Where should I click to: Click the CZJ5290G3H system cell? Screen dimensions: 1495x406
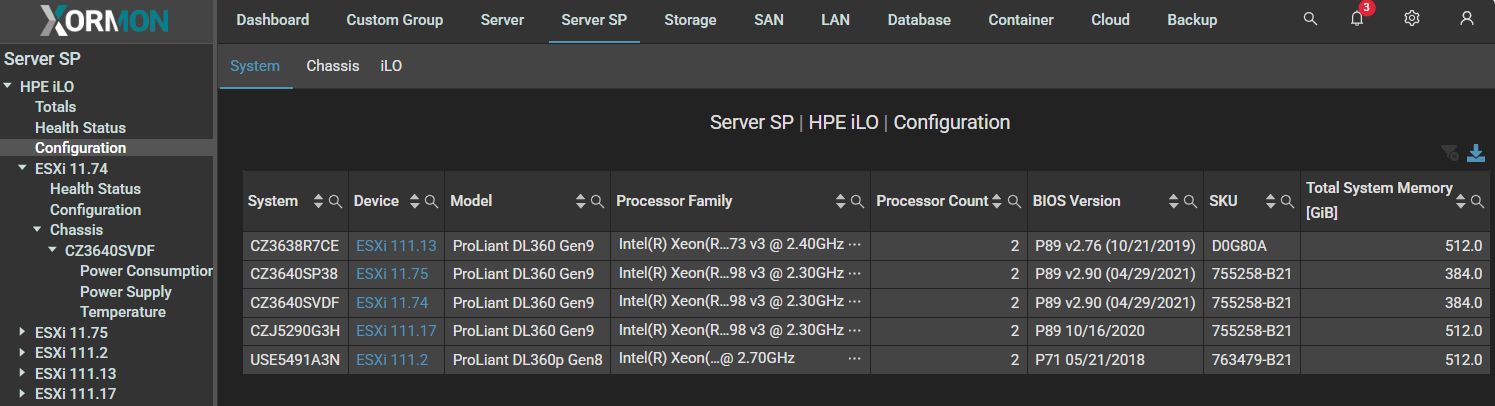294,331
